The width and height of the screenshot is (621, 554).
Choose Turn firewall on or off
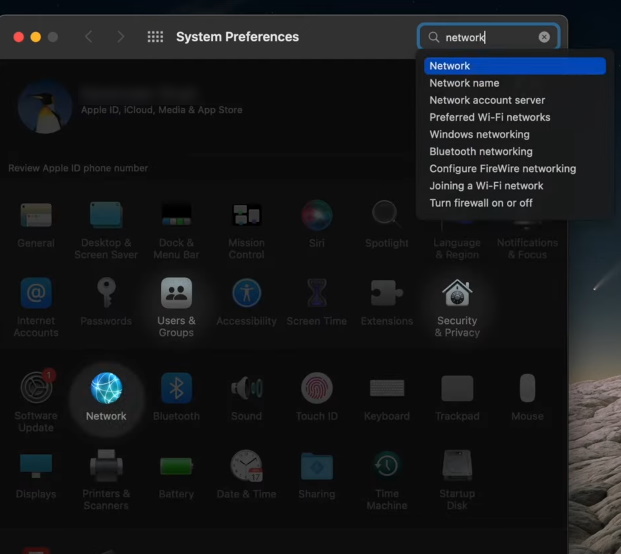coord(515,203)
